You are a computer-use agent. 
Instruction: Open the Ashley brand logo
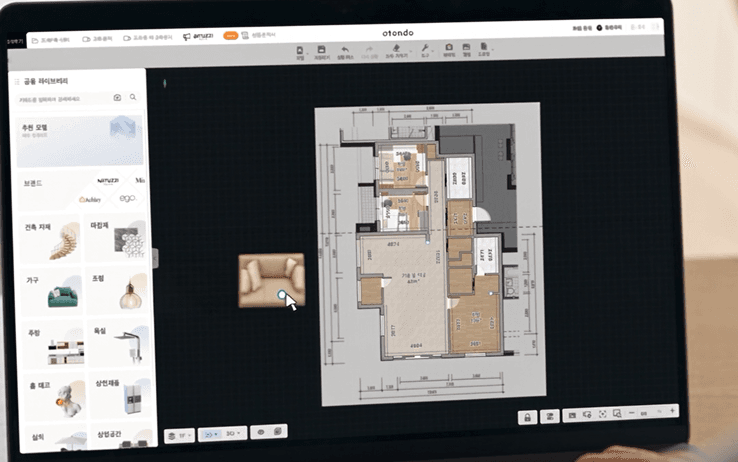[90, 200]
